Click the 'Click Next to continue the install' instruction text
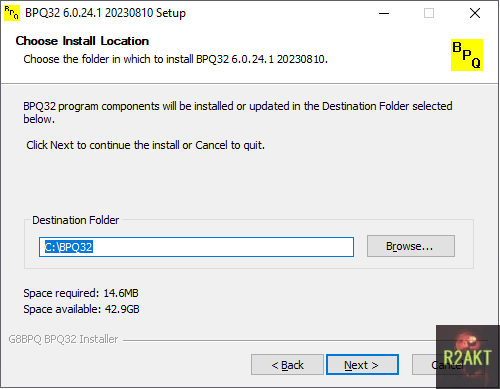The height and width of the screenshot is (389, 500). [x=146, y=145]
